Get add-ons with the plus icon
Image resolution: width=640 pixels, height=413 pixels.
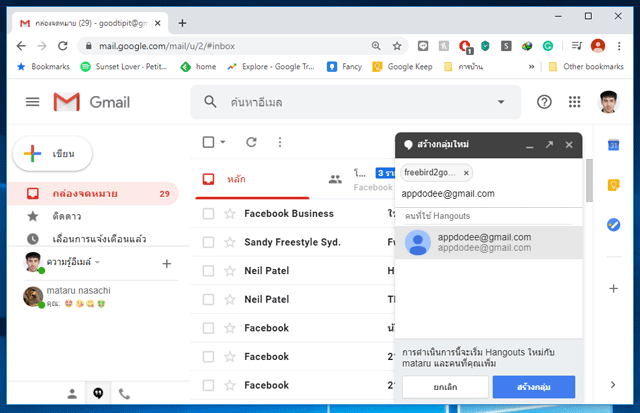(613, 289)
